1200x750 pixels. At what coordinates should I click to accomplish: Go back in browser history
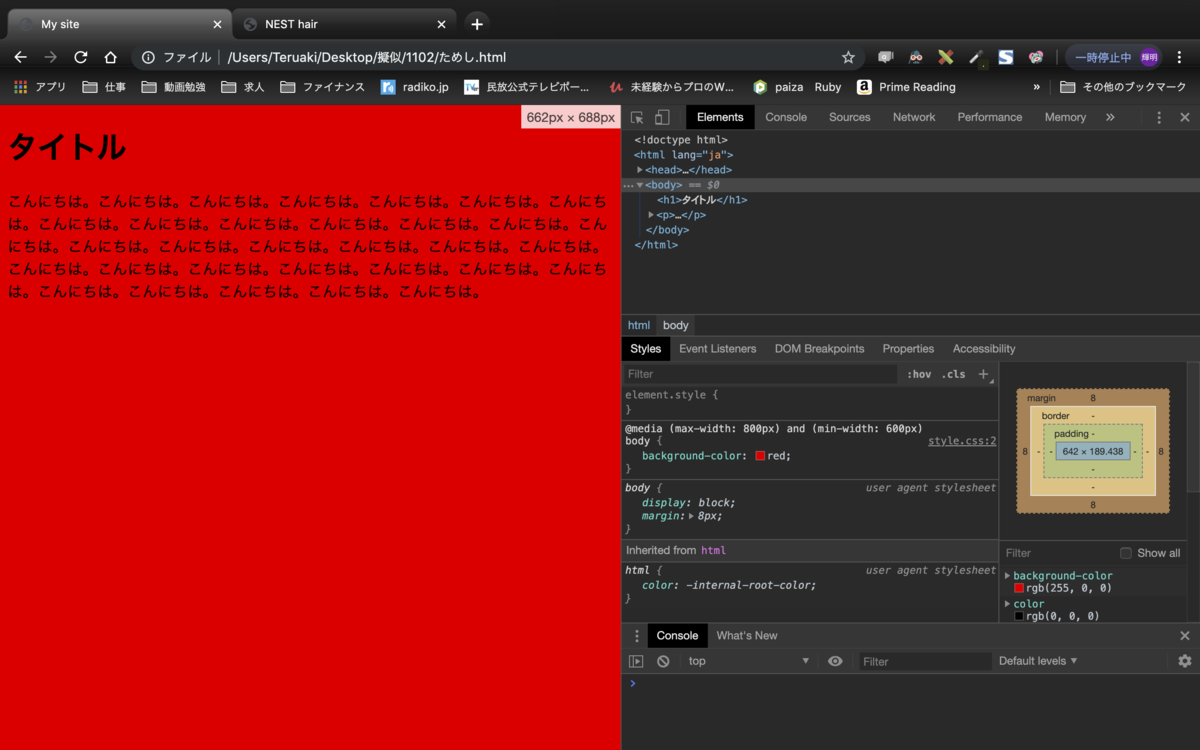(x=20, y=57)
